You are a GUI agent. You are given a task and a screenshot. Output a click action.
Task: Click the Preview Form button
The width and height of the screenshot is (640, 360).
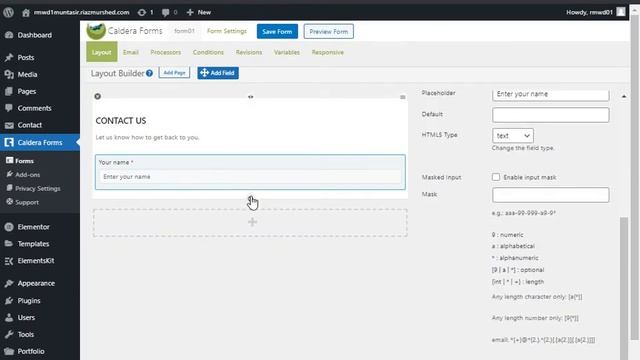[329, 31]
